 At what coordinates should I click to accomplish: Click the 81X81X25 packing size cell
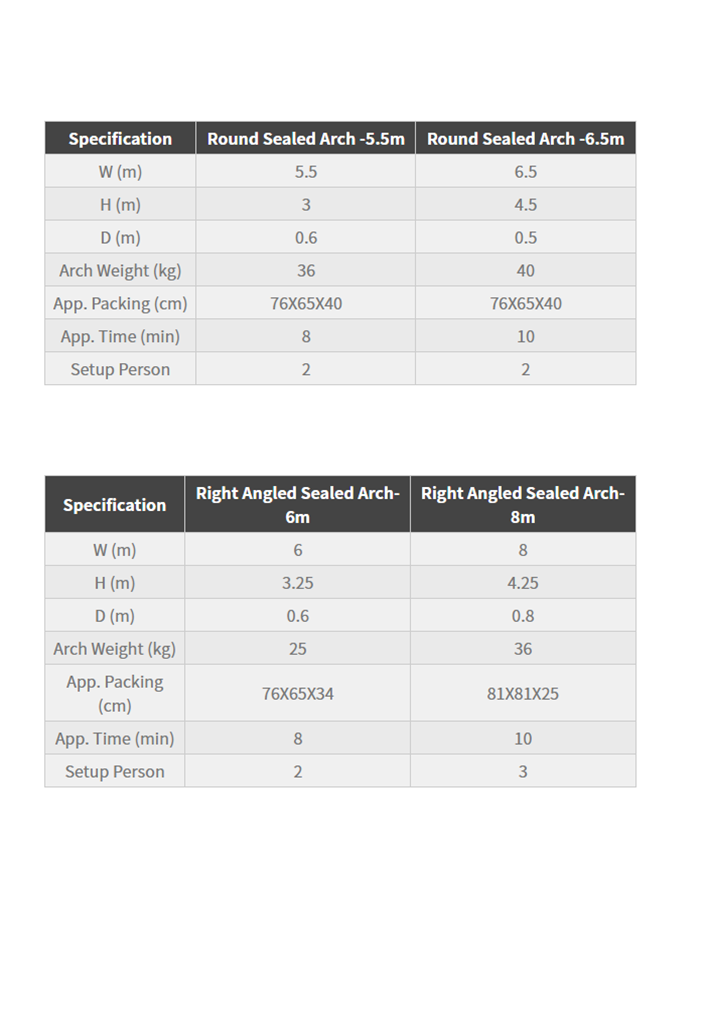pos(522,693)
